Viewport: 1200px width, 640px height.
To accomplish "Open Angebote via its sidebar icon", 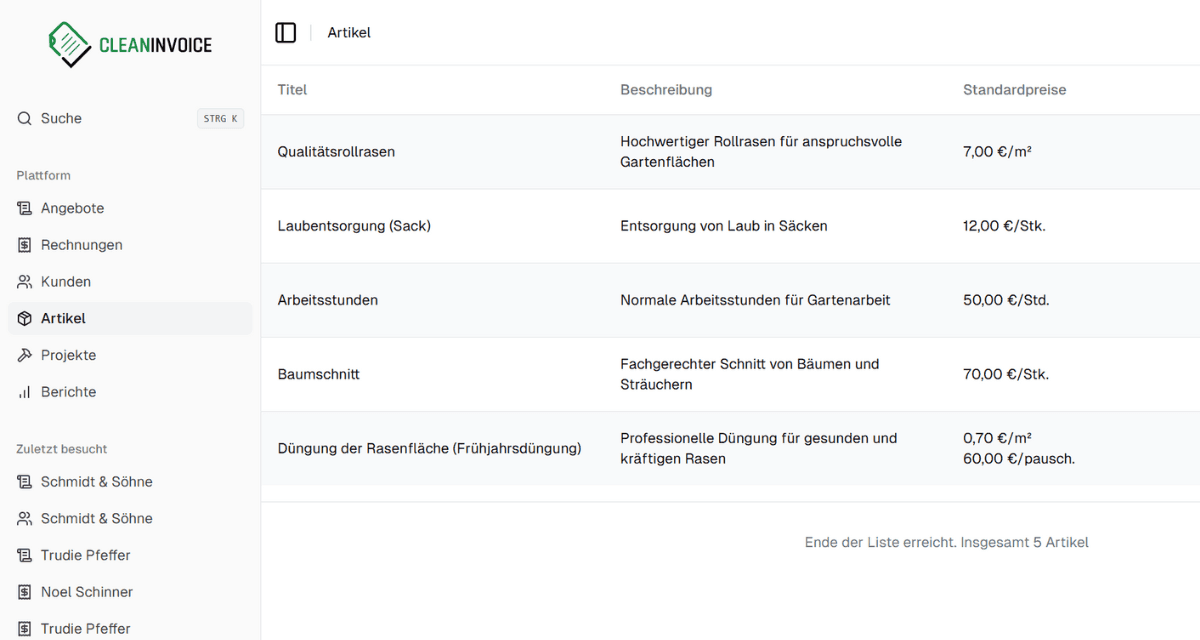I will [25, 208].
